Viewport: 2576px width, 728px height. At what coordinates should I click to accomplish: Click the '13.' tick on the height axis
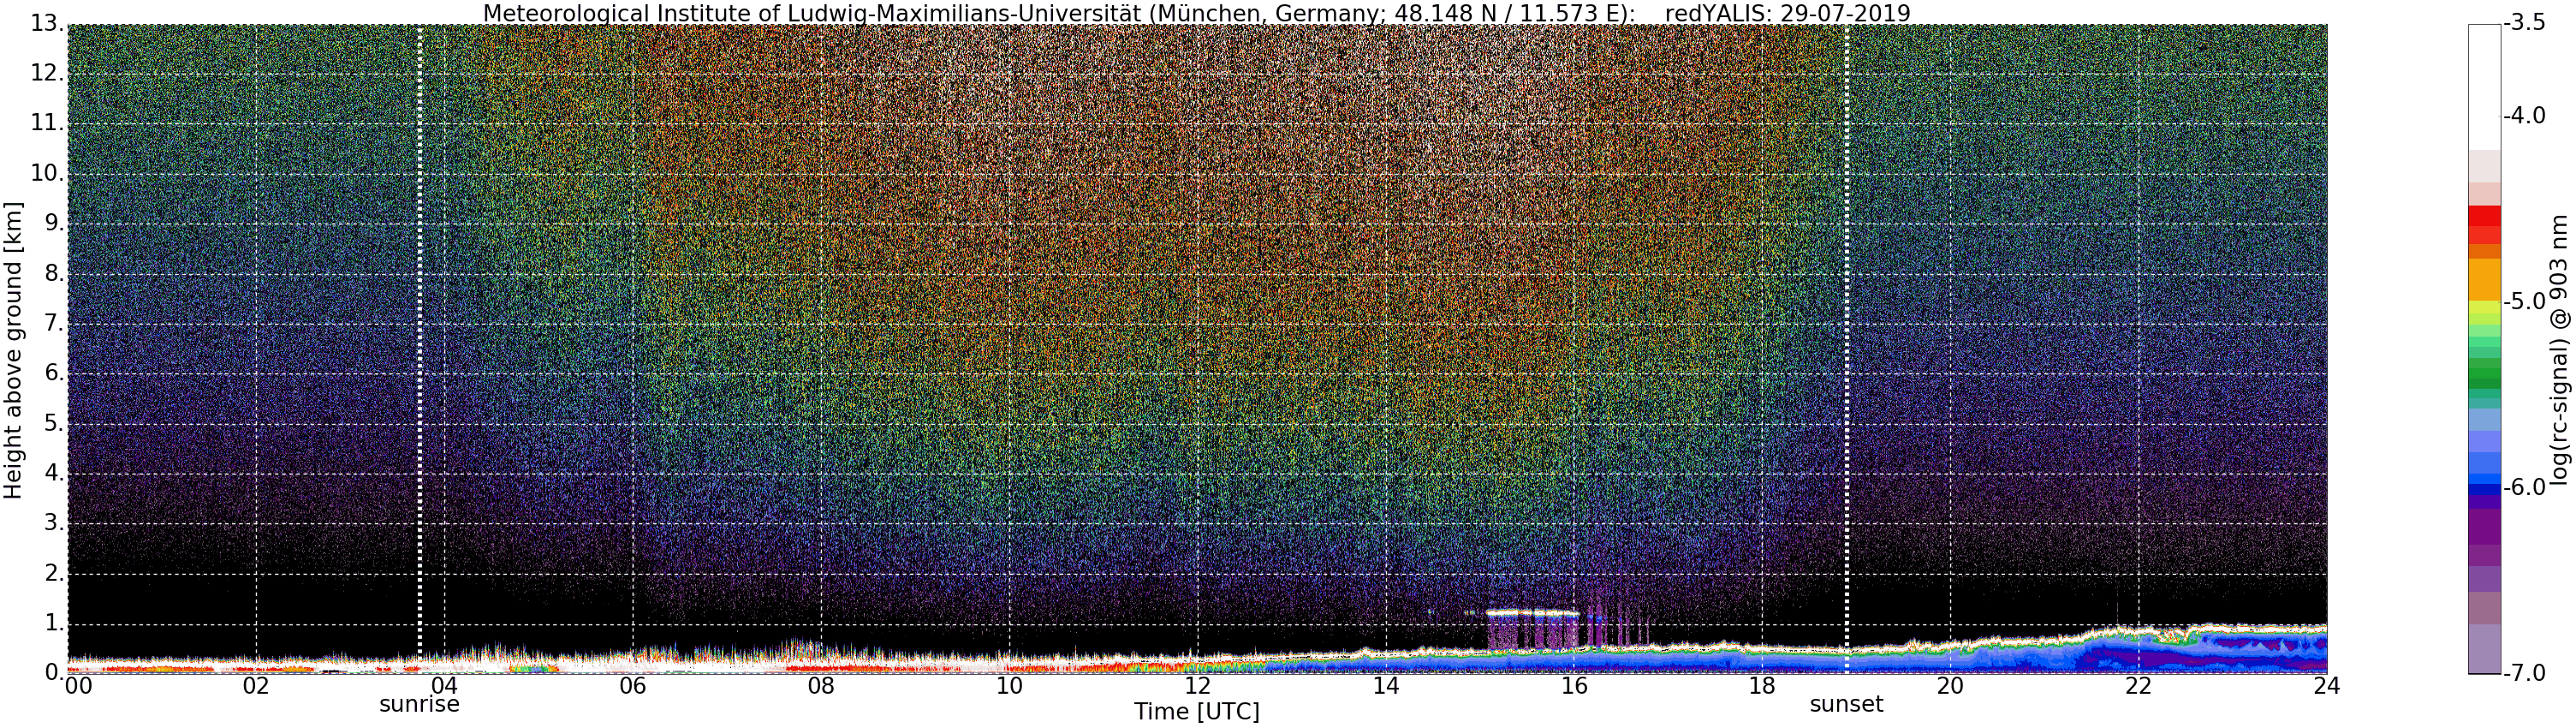pyautogui.click(x=47, y=24)
